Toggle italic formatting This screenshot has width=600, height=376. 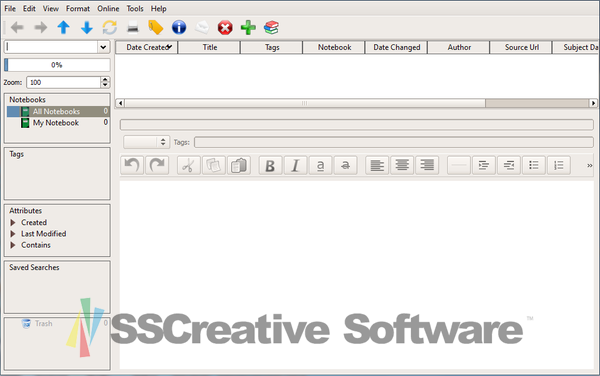(x=295, y=165)
